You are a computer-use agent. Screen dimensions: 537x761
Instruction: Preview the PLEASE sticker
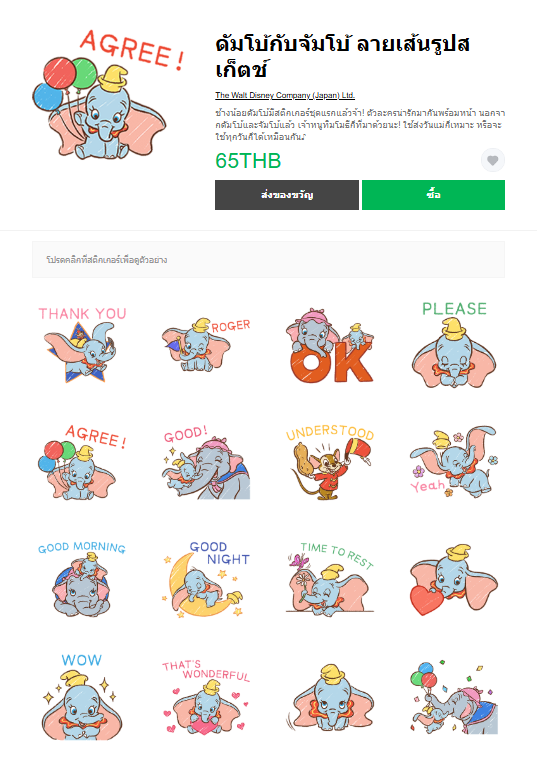[x=454, y=344]
